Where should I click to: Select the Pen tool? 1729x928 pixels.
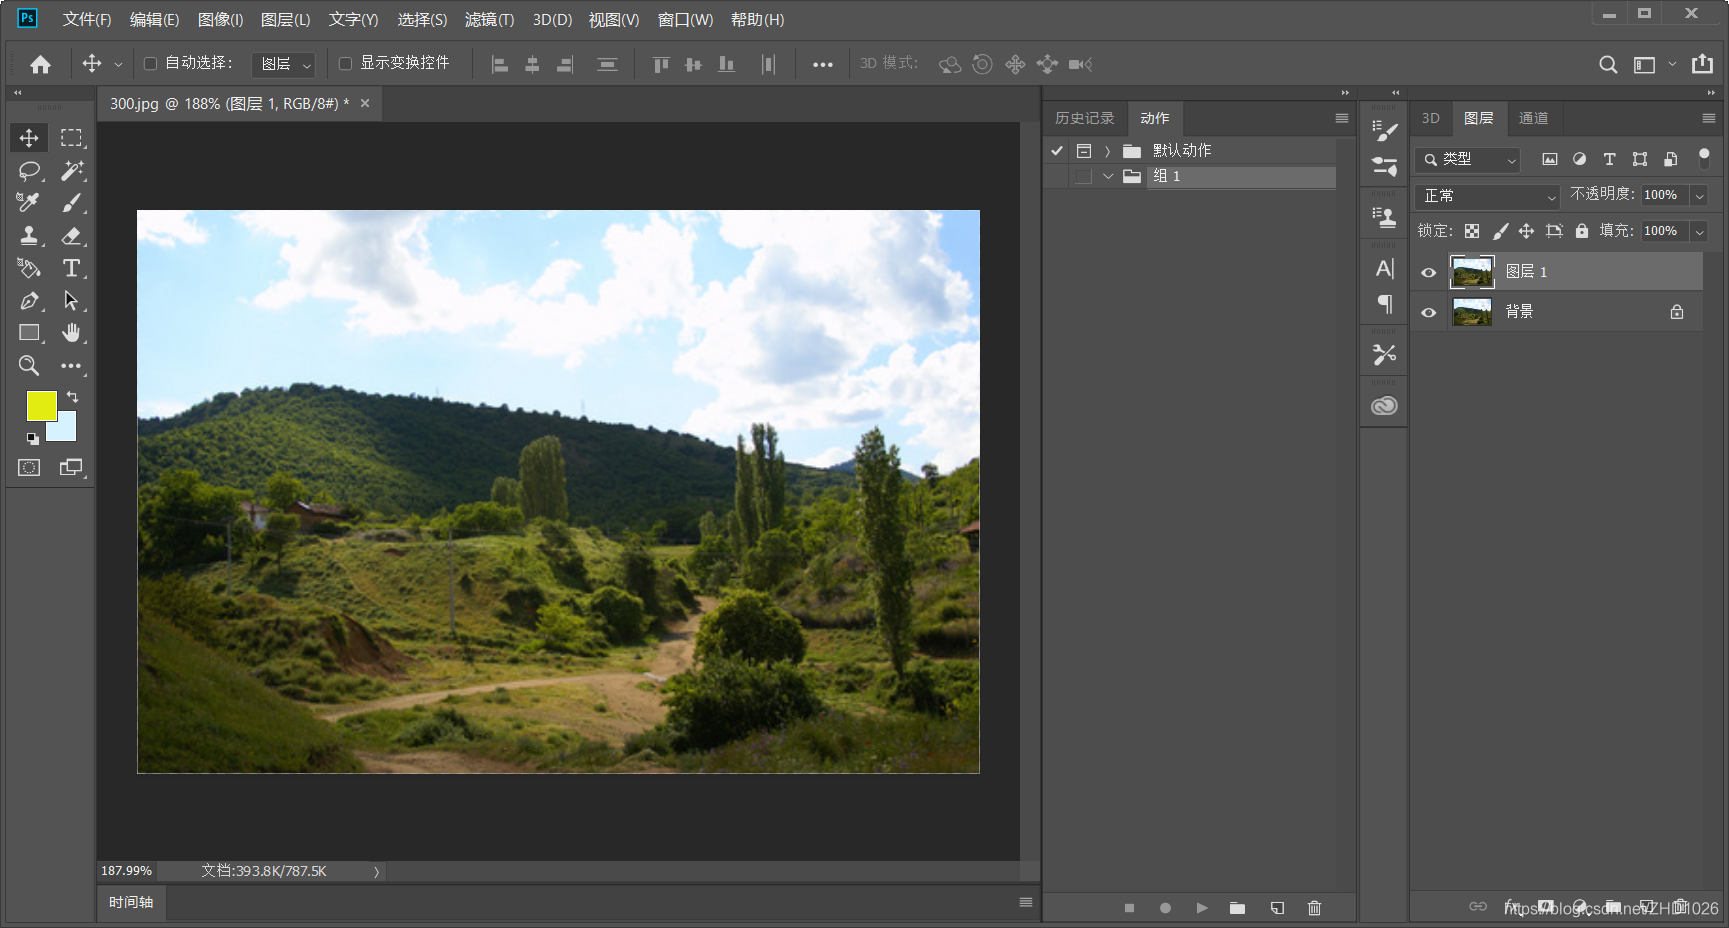click(29, 300)
